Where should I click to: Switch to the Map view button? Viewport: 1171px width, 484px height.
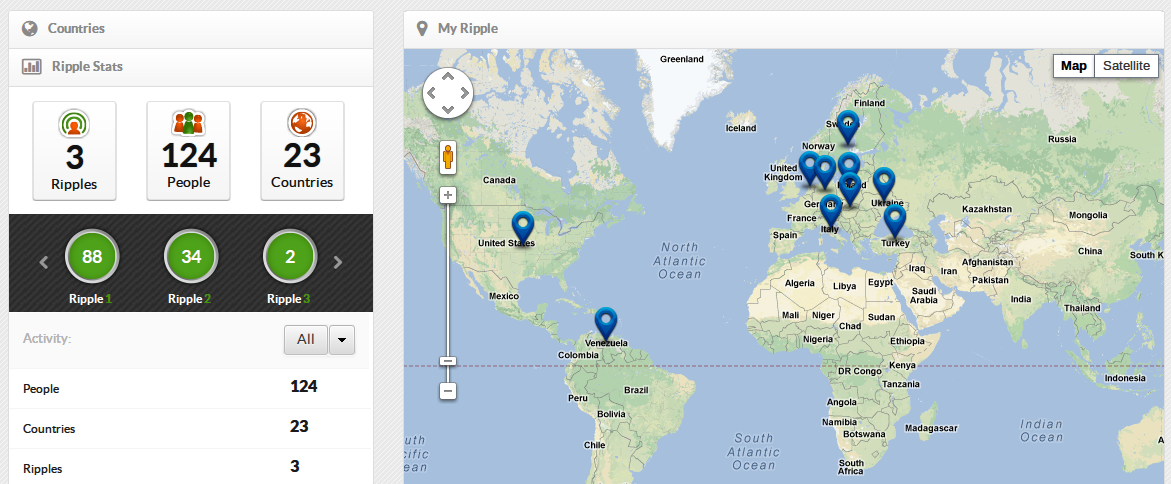click(1074, 66)
